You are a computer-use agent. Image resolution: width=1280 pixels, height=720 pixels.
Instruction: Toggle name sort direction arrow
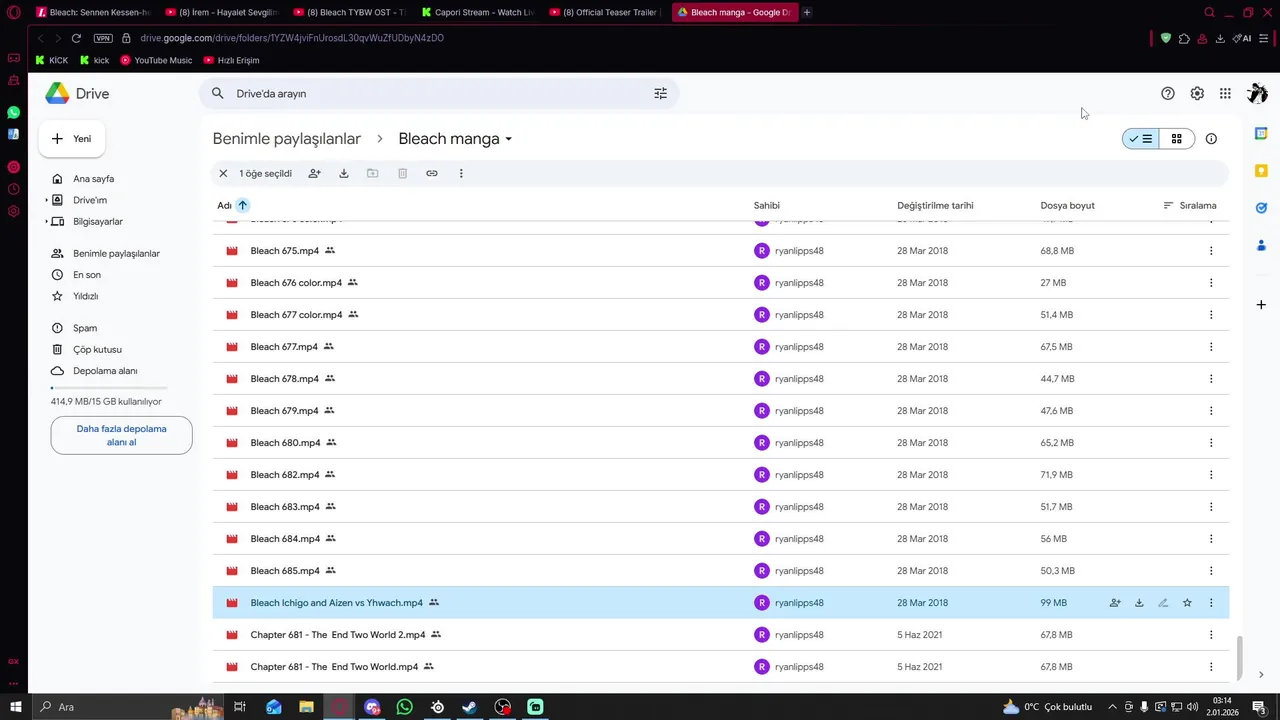242,205
